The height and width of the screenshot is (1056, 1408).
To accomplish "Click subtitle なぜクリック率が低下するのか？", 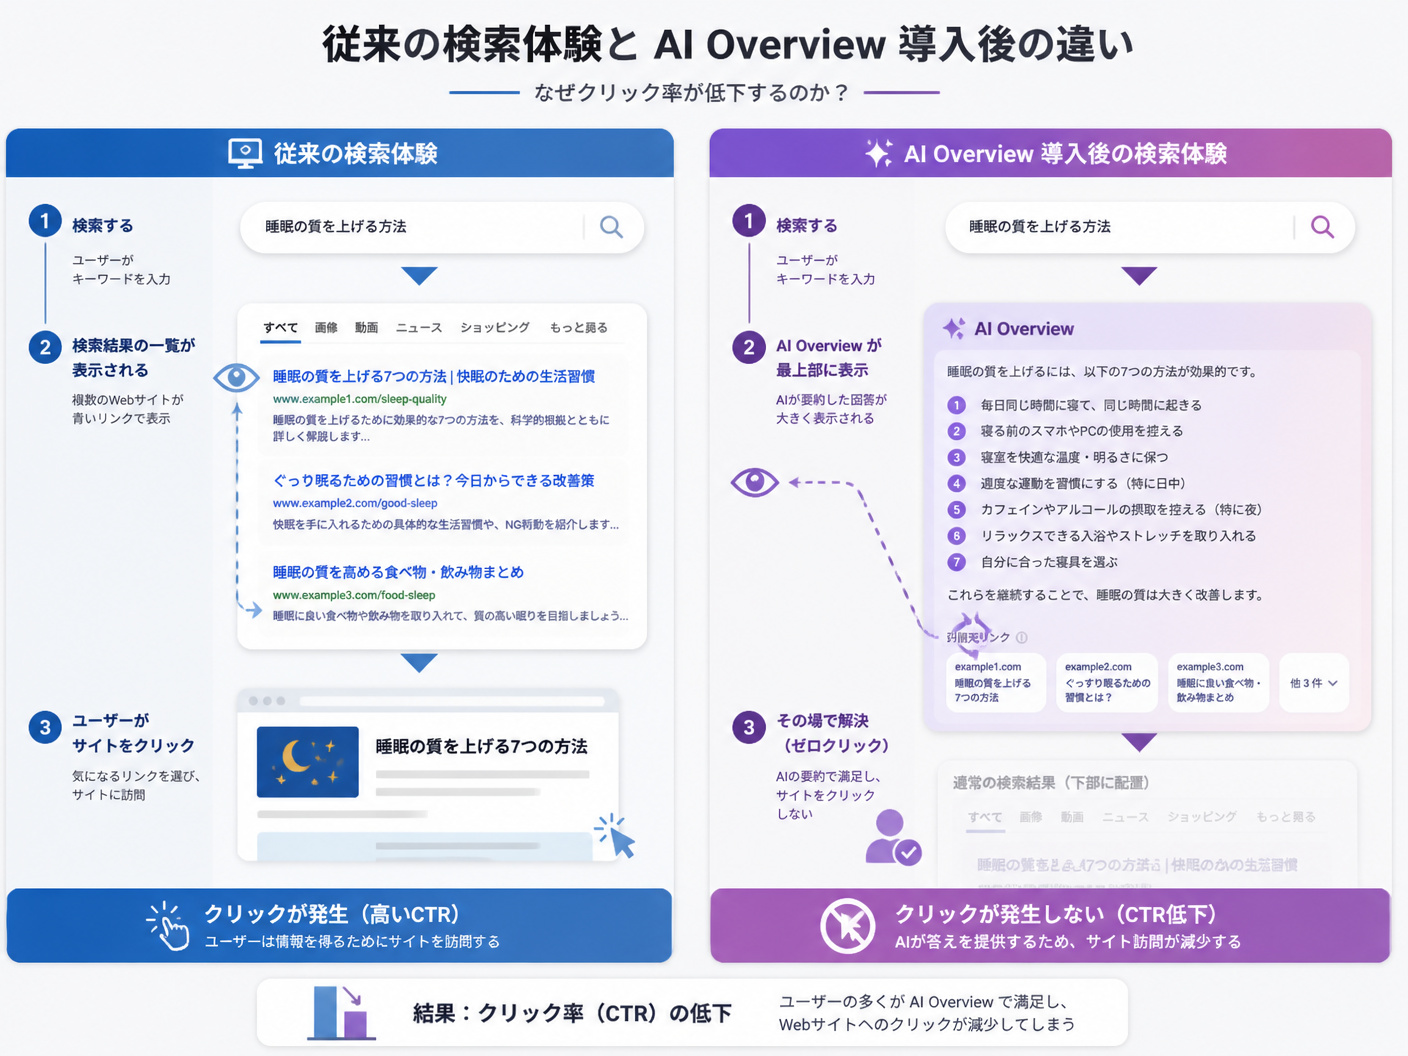I will (x=691, y=93).
